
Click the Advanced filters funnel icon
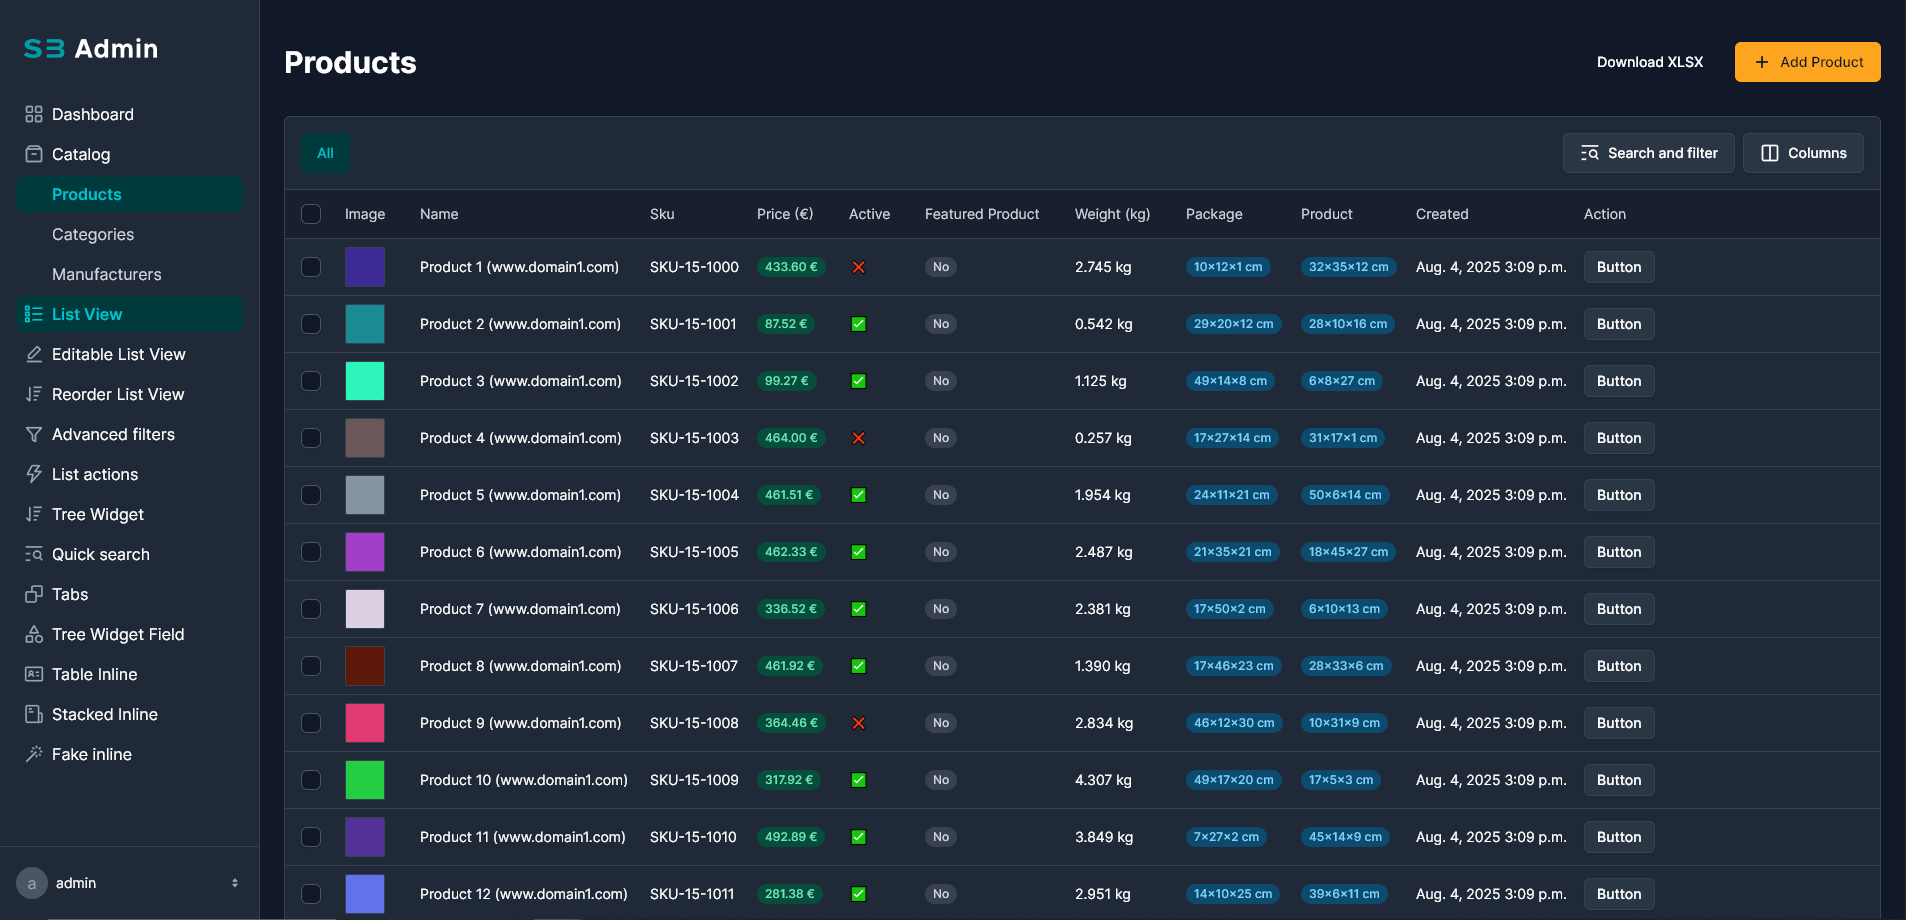[34, 434]
